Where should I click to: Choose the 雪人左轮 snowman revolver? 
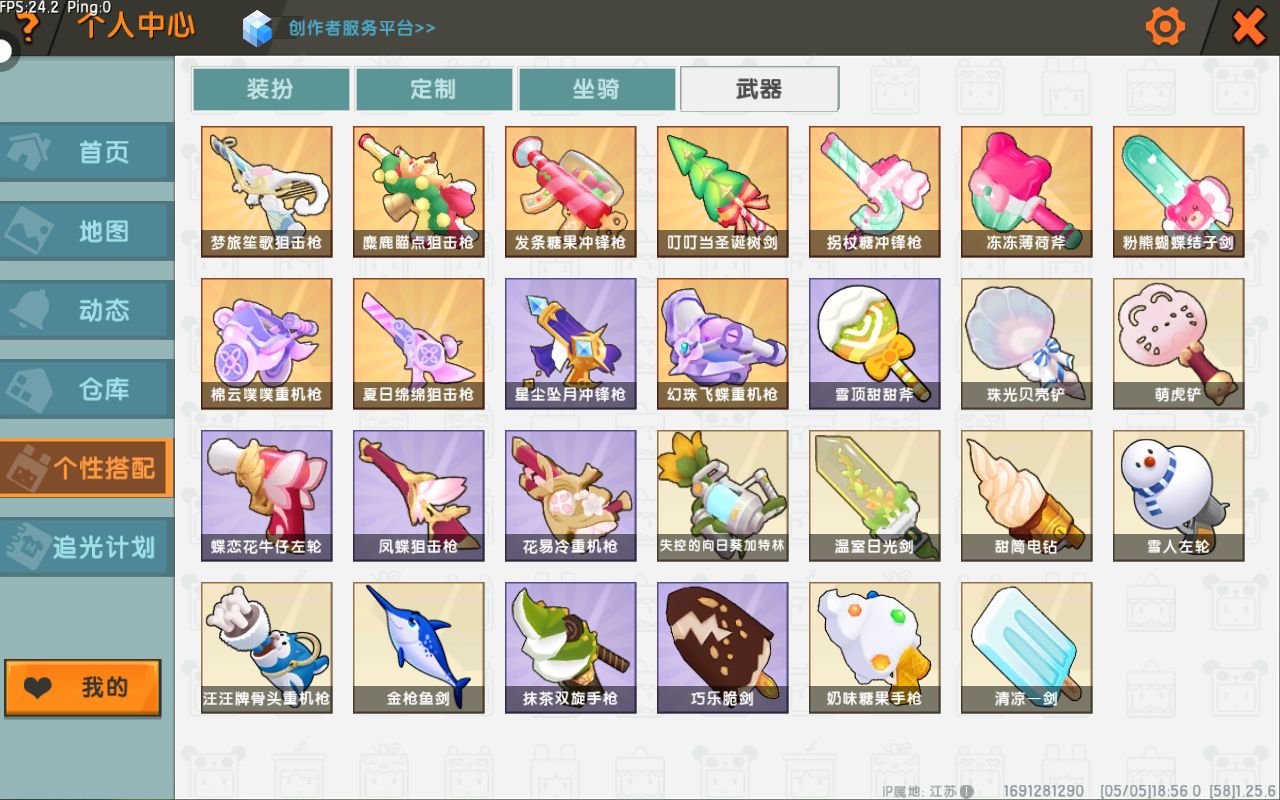pyautogui.click(x=1179, y=496)
